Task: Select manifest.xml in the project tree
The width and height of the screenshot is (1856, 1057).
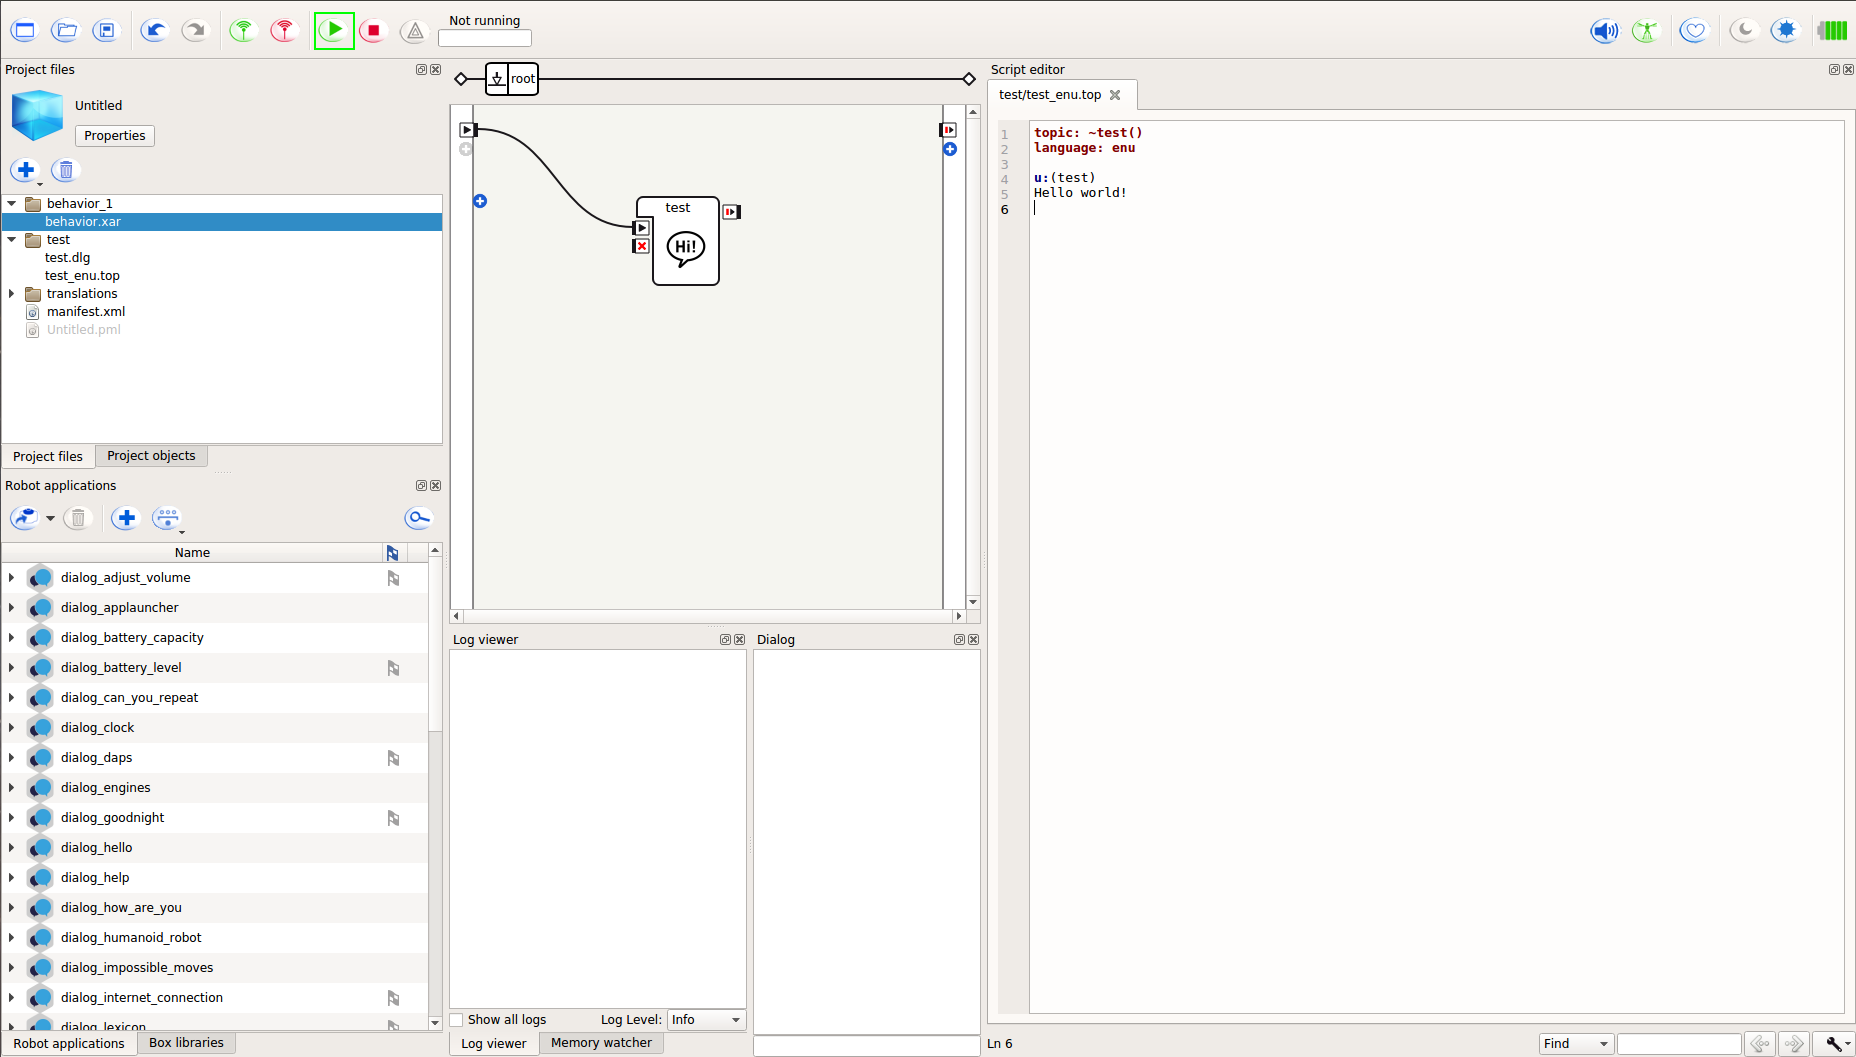Action: point(86,311)
